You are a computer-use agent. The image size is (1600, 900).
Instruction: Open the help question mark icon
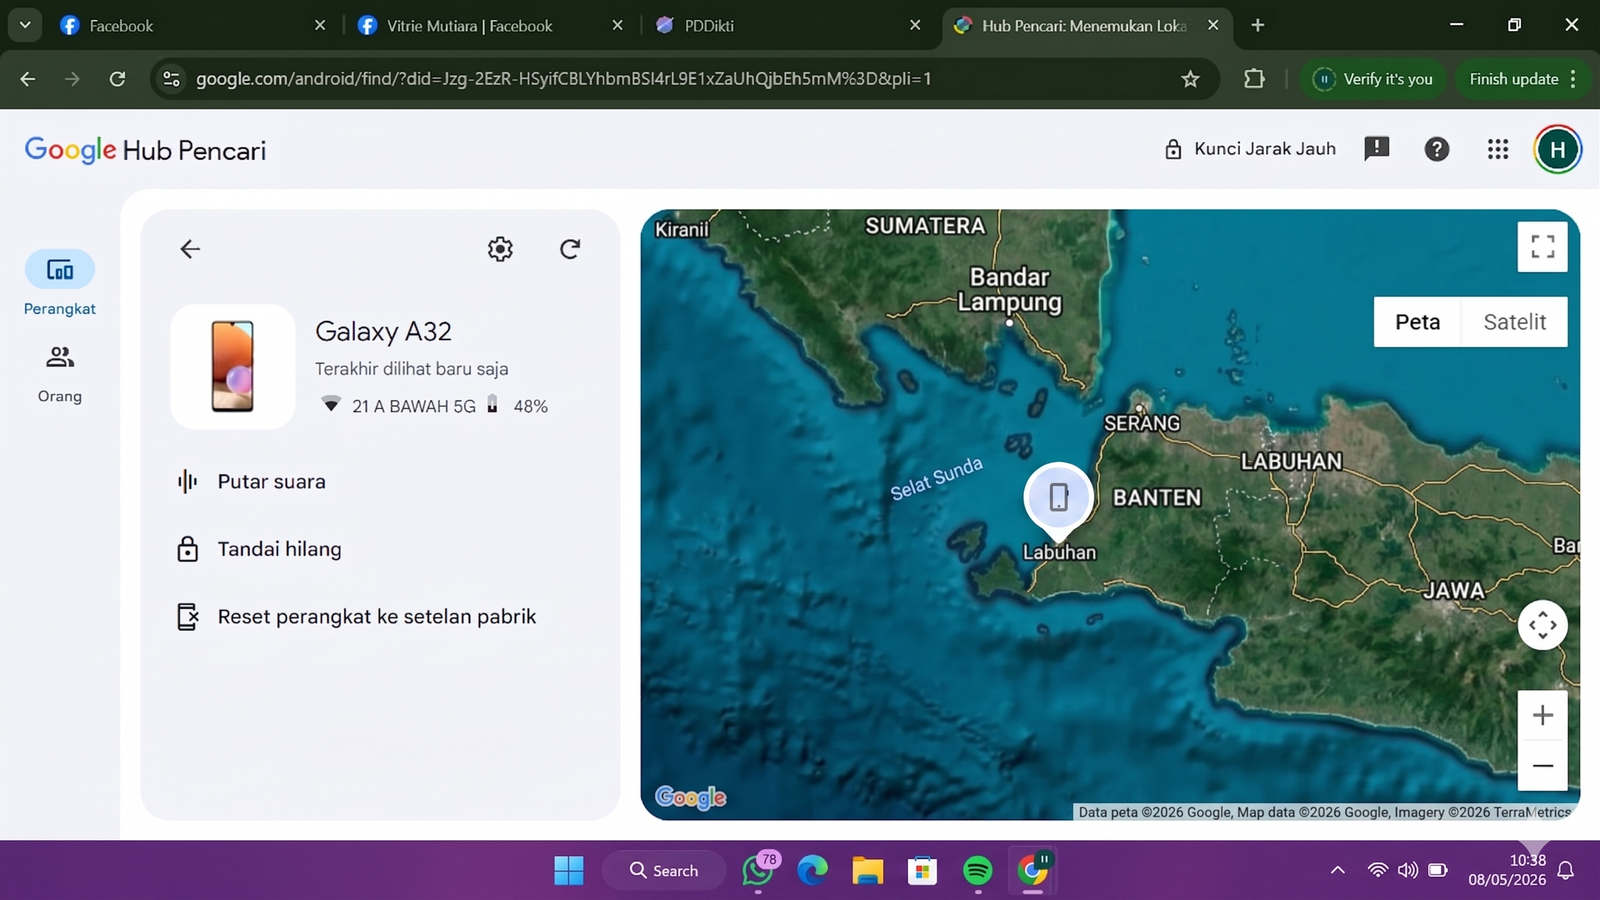pyautogui.click(x=1437, y=149)
